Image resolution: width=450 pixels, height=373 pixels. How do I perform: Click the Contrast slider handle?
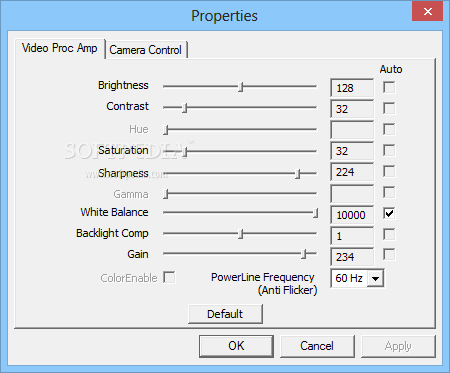(185, 108)
